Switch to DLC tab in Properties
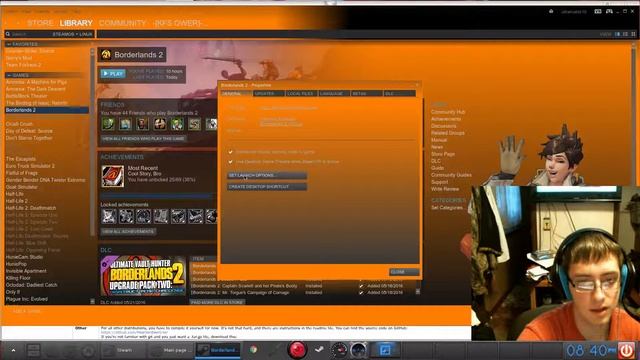Image resolution: width=640 pixels, height=360 pixels. [399, 93]
